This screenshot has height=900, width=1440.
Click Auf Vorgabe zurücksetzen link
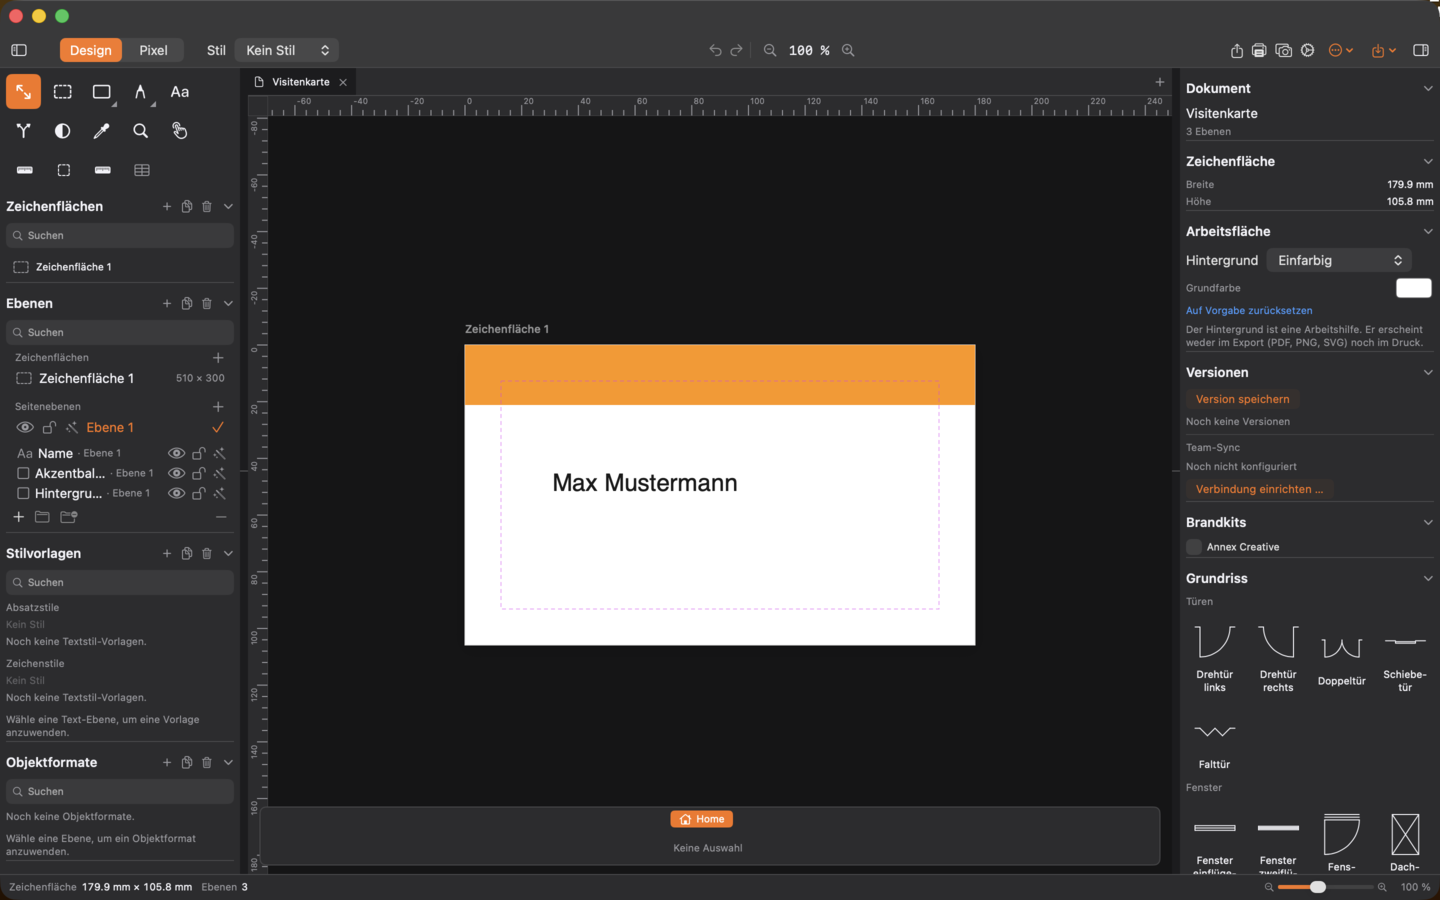point(1249,310)
